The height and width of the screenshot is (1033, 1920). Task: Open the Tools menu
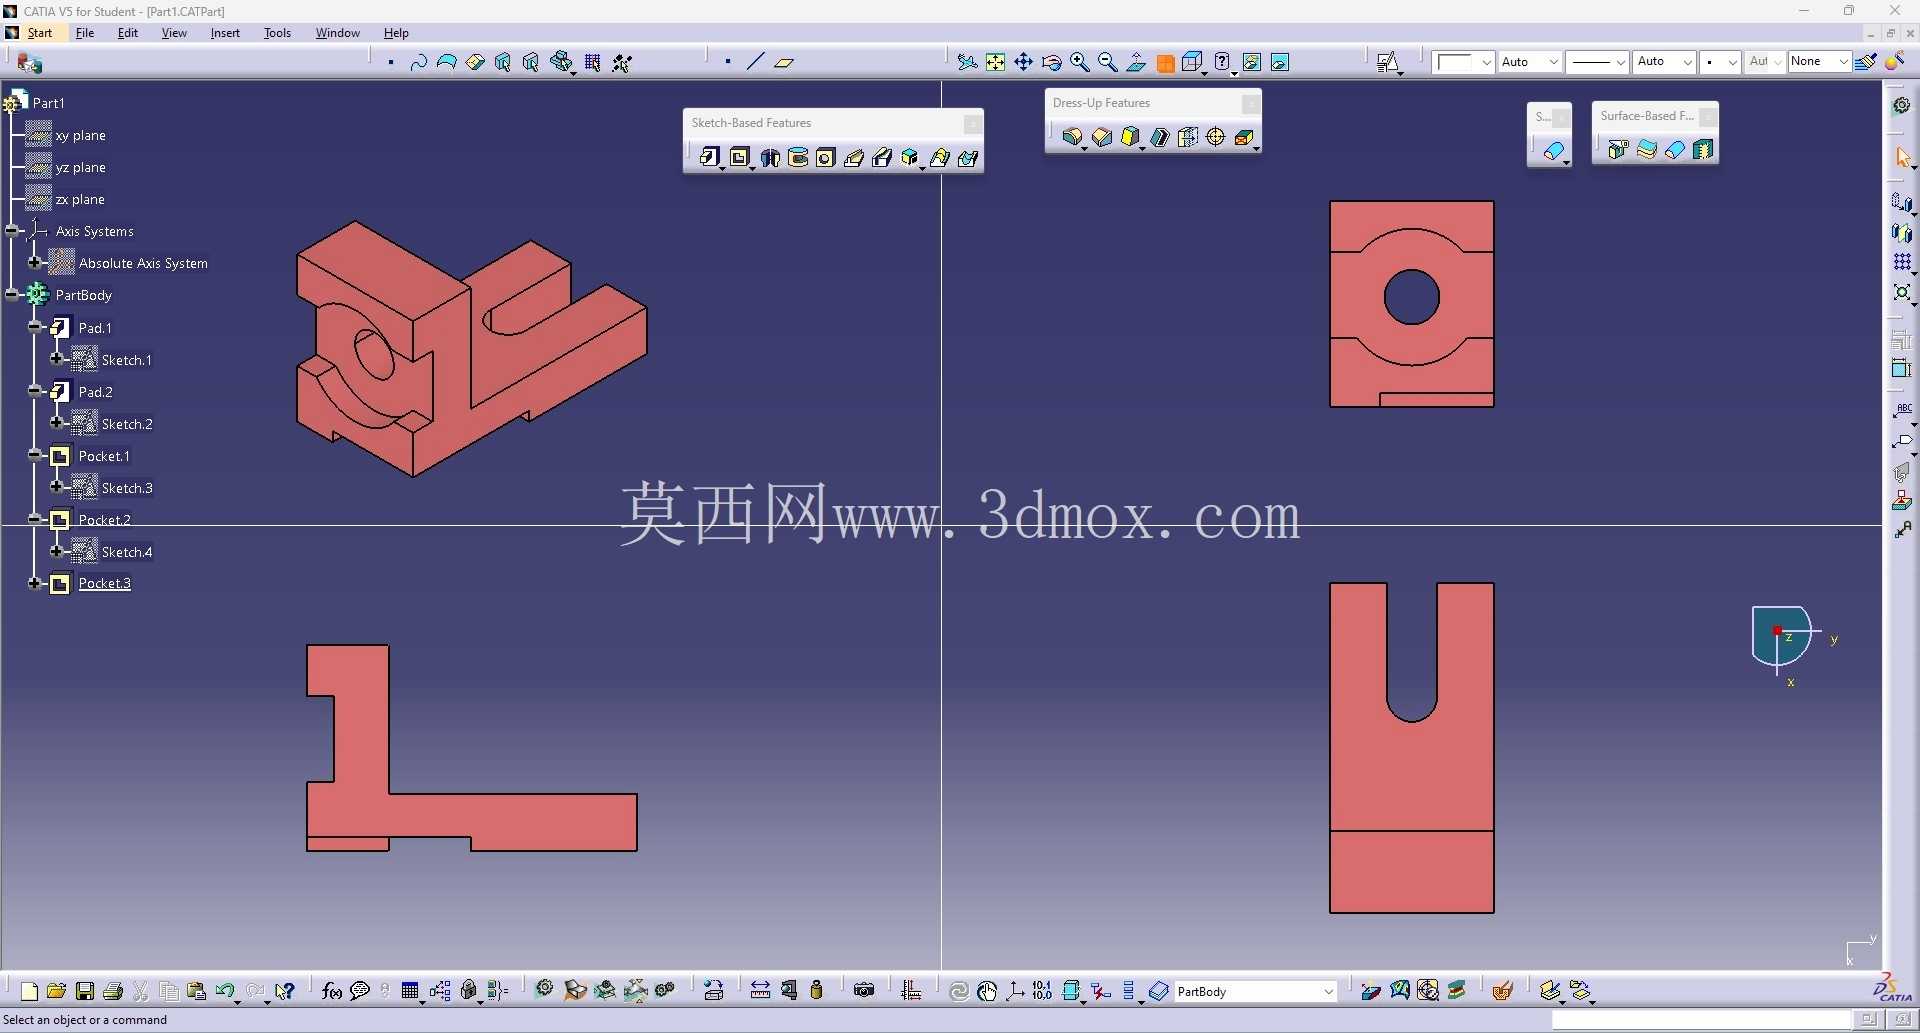coord(277,33)
